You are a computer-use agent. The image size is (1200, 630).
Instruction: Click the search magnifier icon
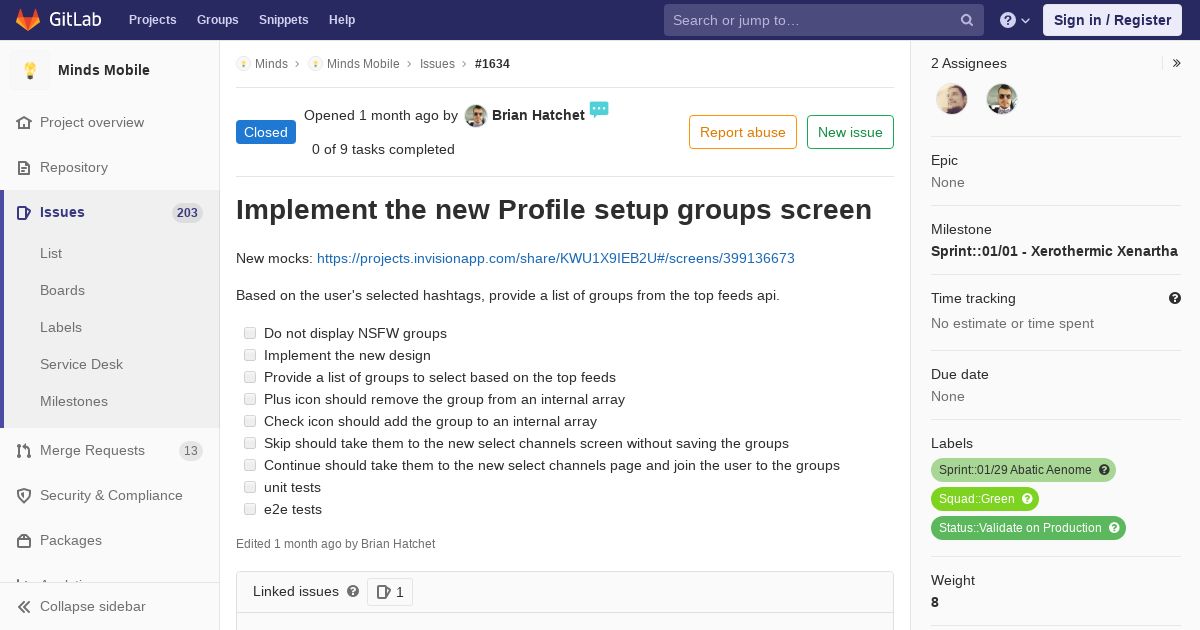[967, 20]
